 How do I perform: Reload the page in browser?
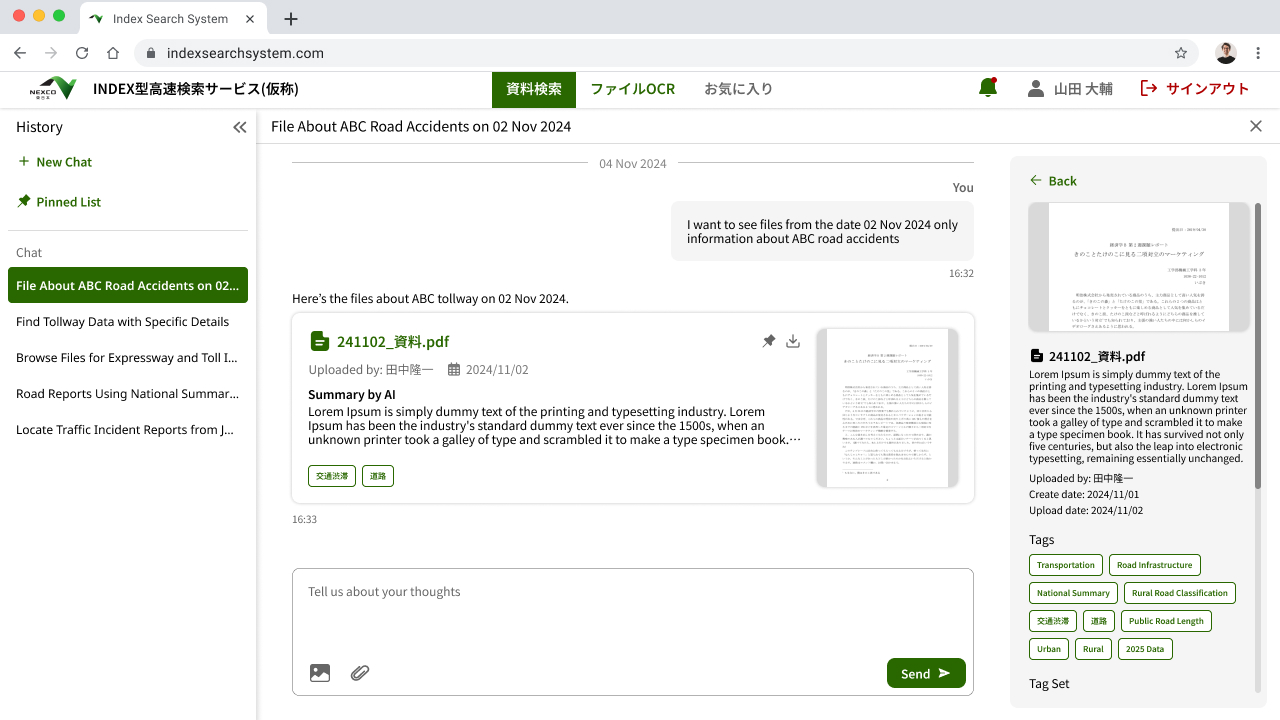click(82, 53)
